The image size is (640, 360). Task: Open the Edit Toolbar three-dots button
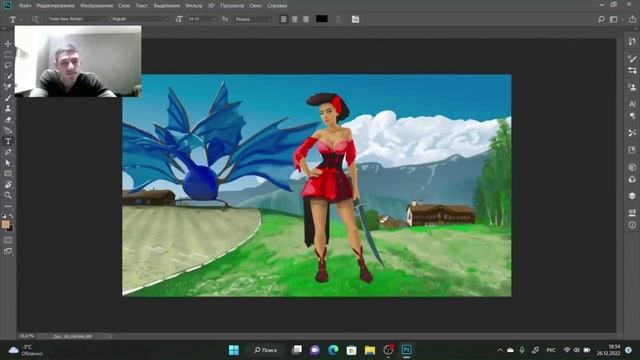pyautogui.click(x=8, y=206)
